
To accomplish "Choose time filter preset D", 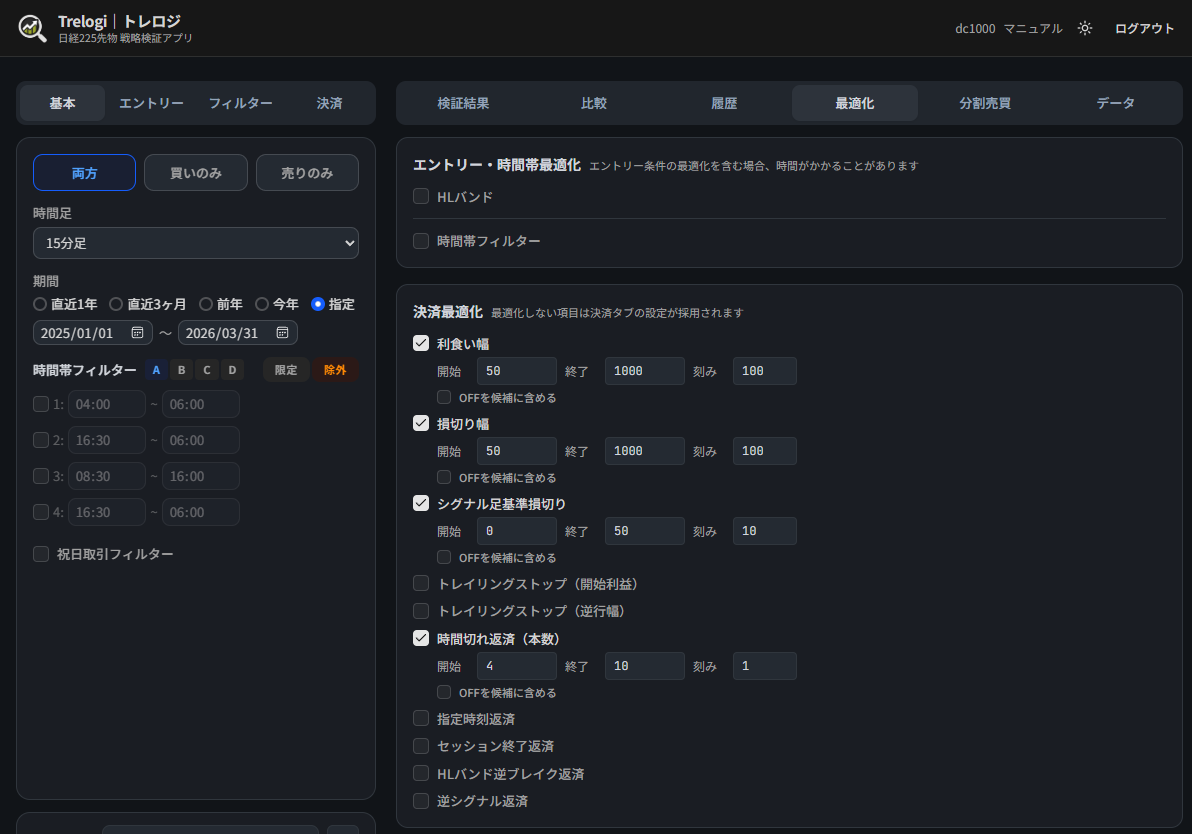I will pyautogui.click(x=232, y=370).
